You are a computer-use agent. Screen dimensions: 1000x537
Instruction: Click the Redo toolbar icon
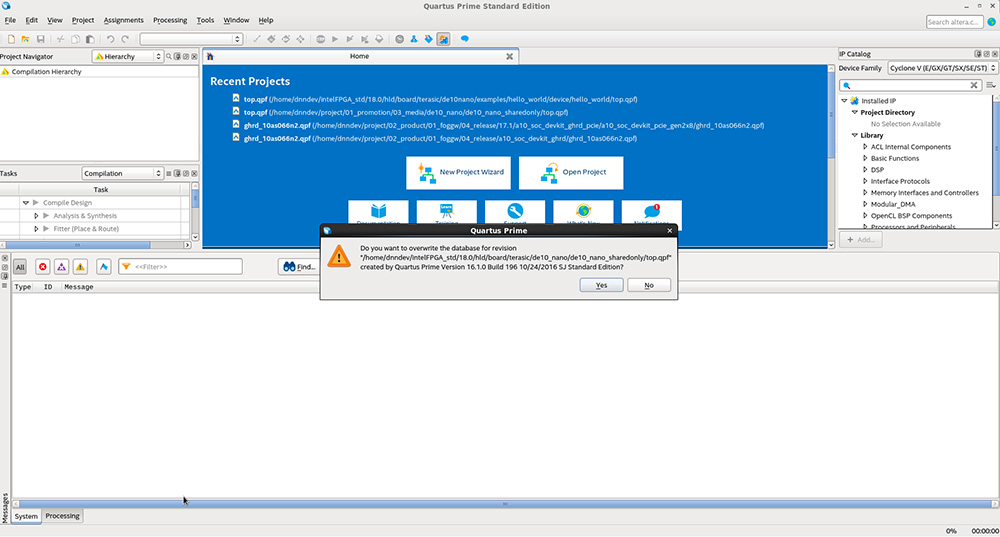coord(125,39)
